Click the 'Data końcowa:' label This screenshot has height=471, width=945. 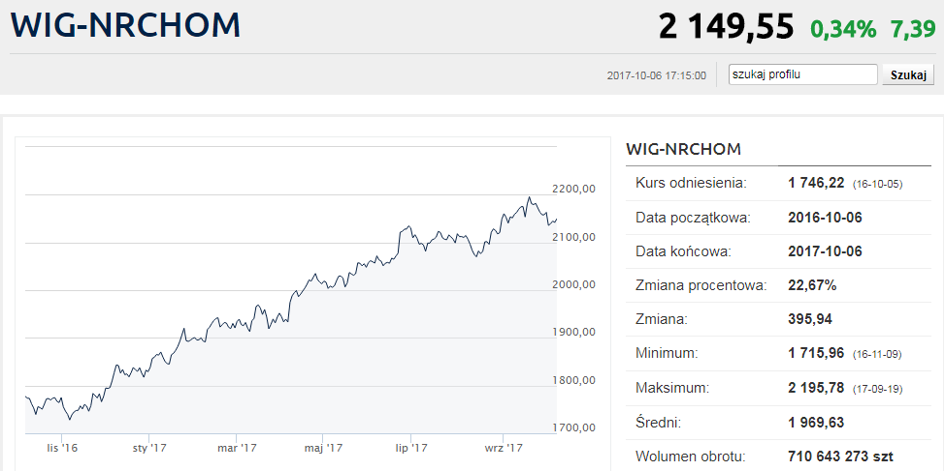(683, 251)
